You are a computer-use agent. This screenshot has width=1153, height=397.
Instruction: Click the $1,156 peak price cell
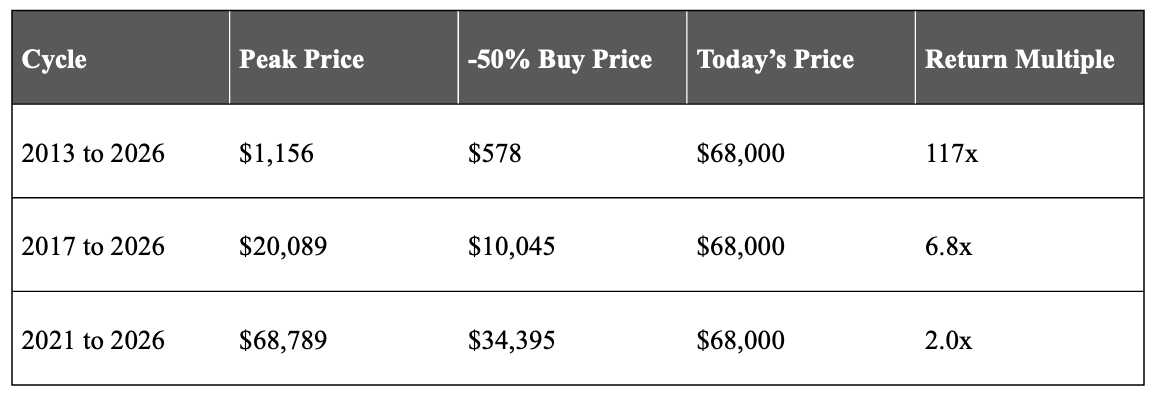(343, 151)
